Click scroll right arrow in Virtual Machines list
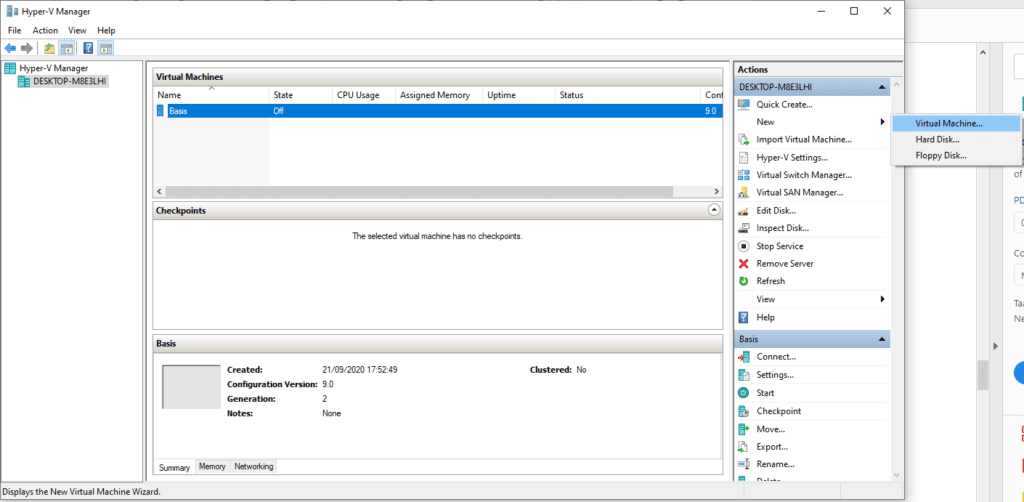Screen dimensions: 1024x502 (x=716, y=191)
